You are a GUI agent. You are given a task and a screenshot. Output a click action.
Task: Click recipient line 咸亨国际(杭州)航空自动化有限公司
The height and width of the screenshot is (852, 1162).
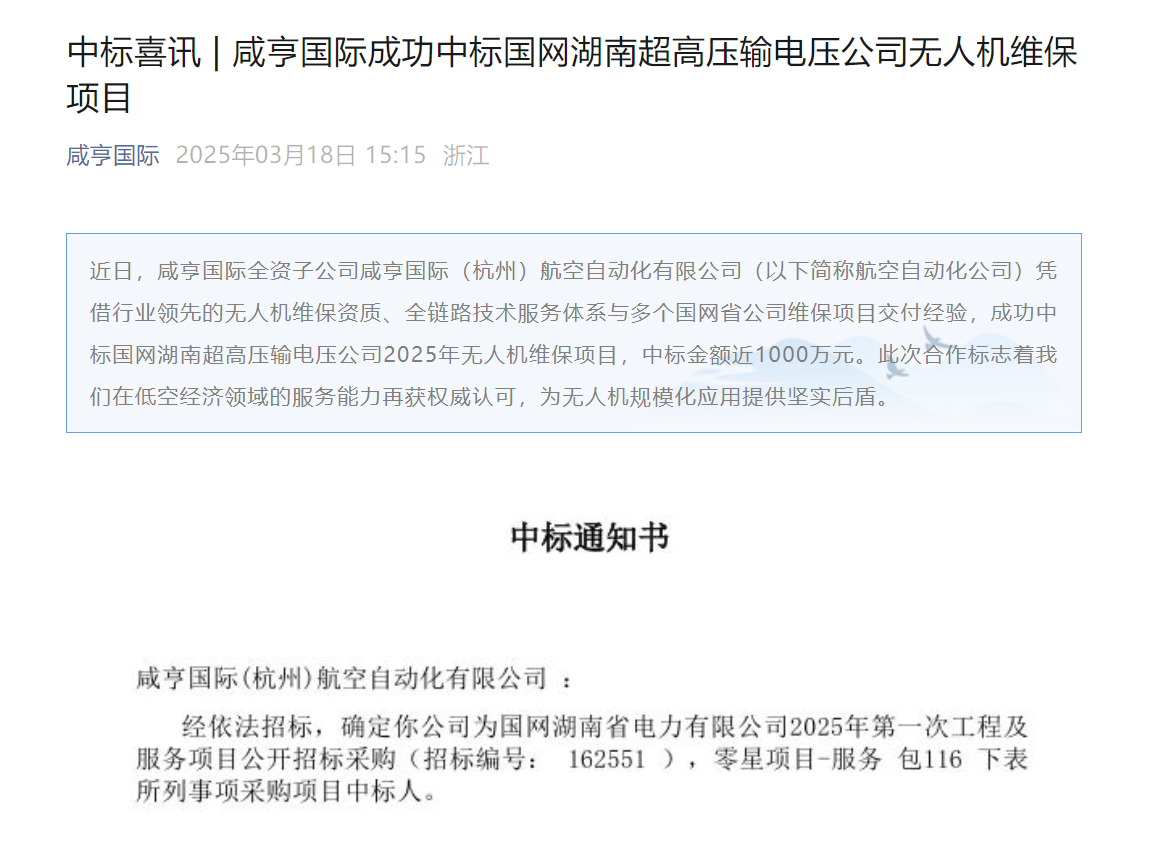(x=341, y=678)
